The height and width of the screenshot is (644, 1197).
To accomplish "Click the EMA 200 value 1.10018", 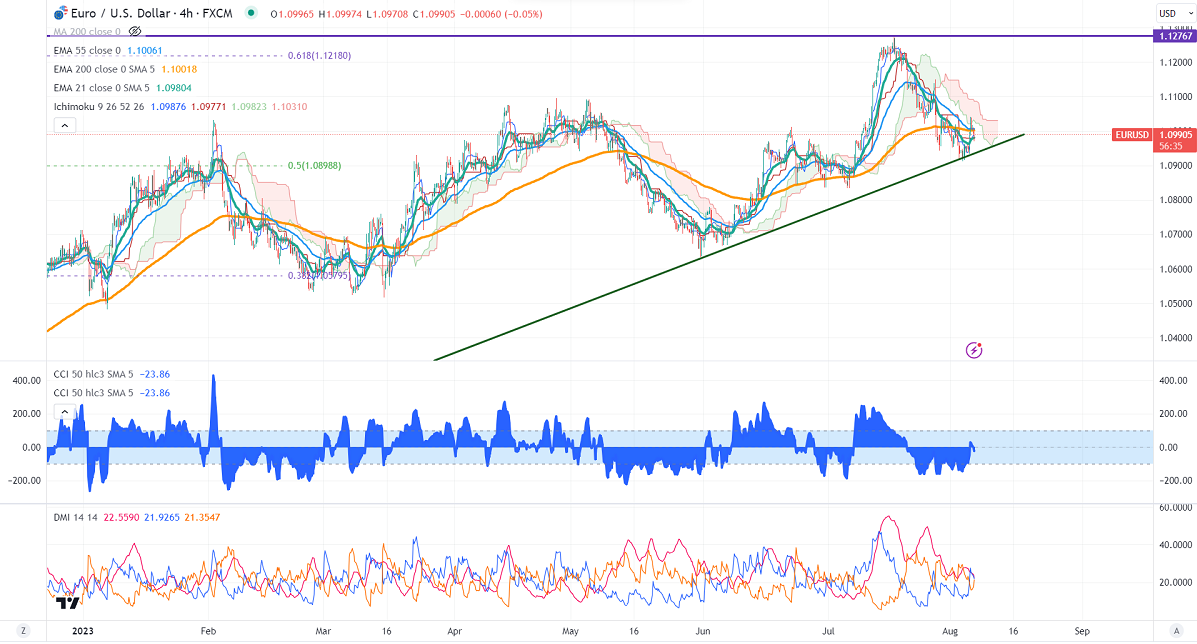I will [178, 69].
